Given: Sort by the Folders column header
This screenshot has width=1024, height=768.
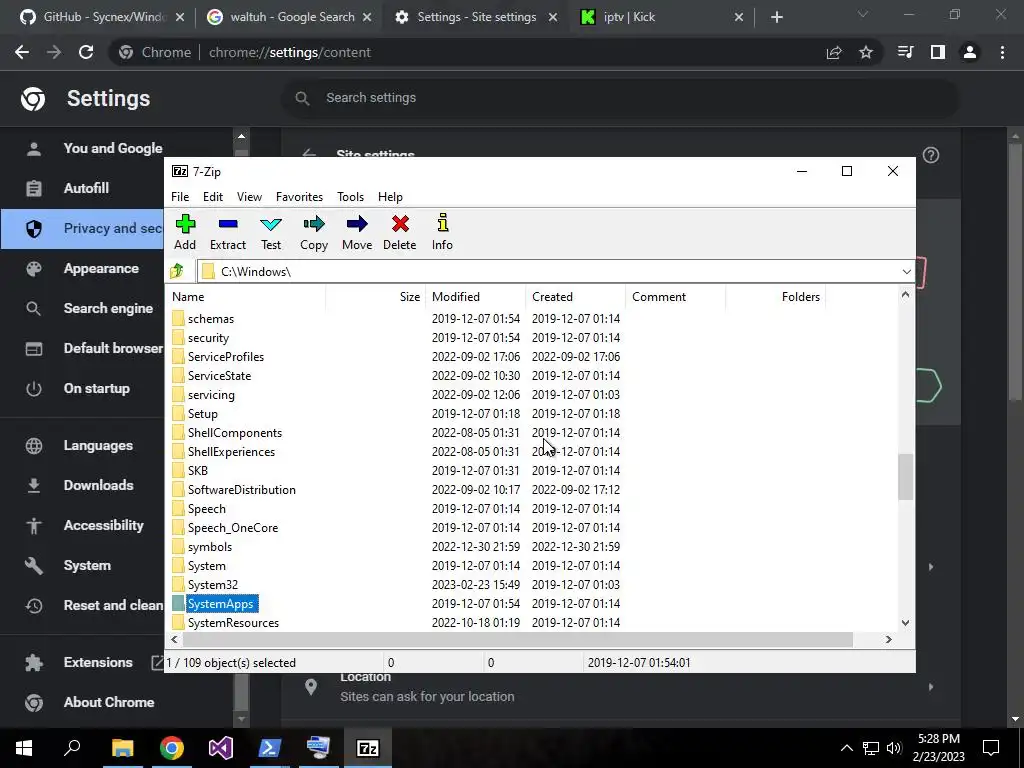Looking at the screenshot, I should coord(775,296).
